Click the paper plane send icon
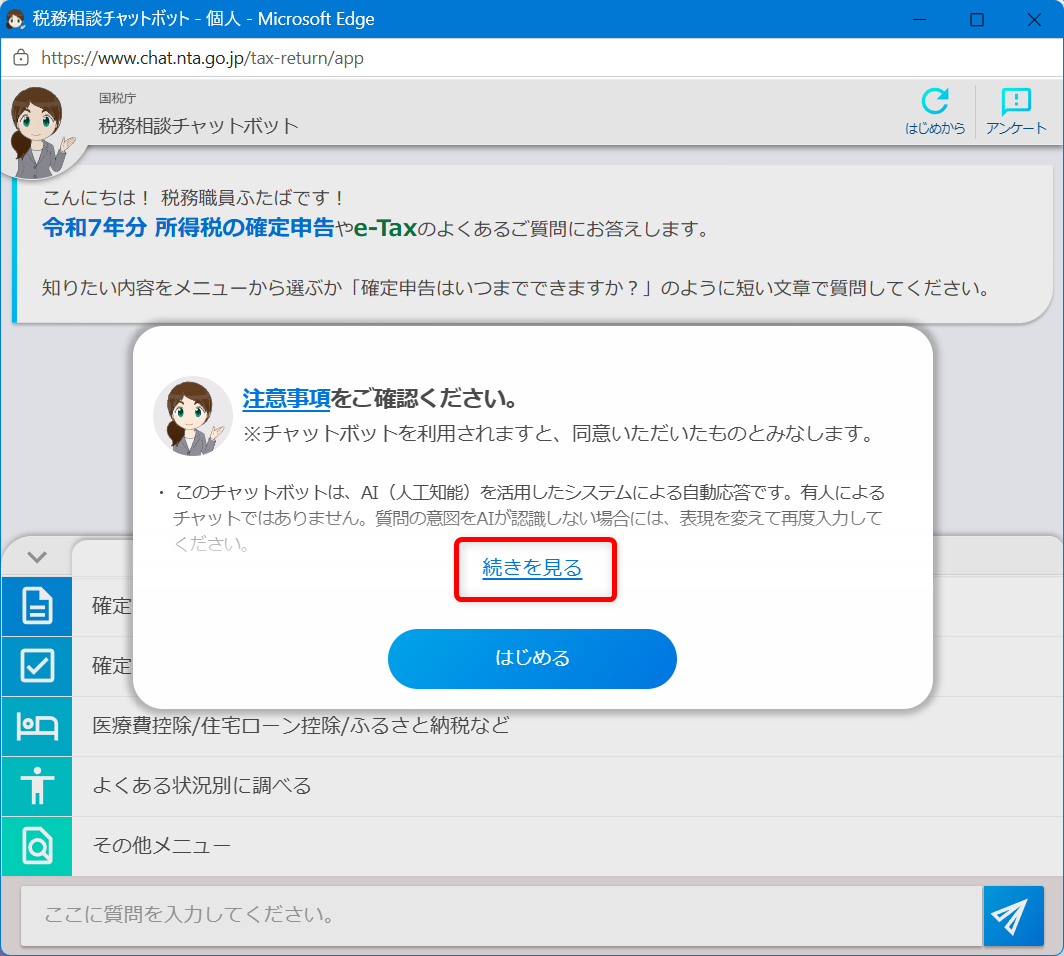The height and width of the screenshot is (956, 1064). point(1013,915)
